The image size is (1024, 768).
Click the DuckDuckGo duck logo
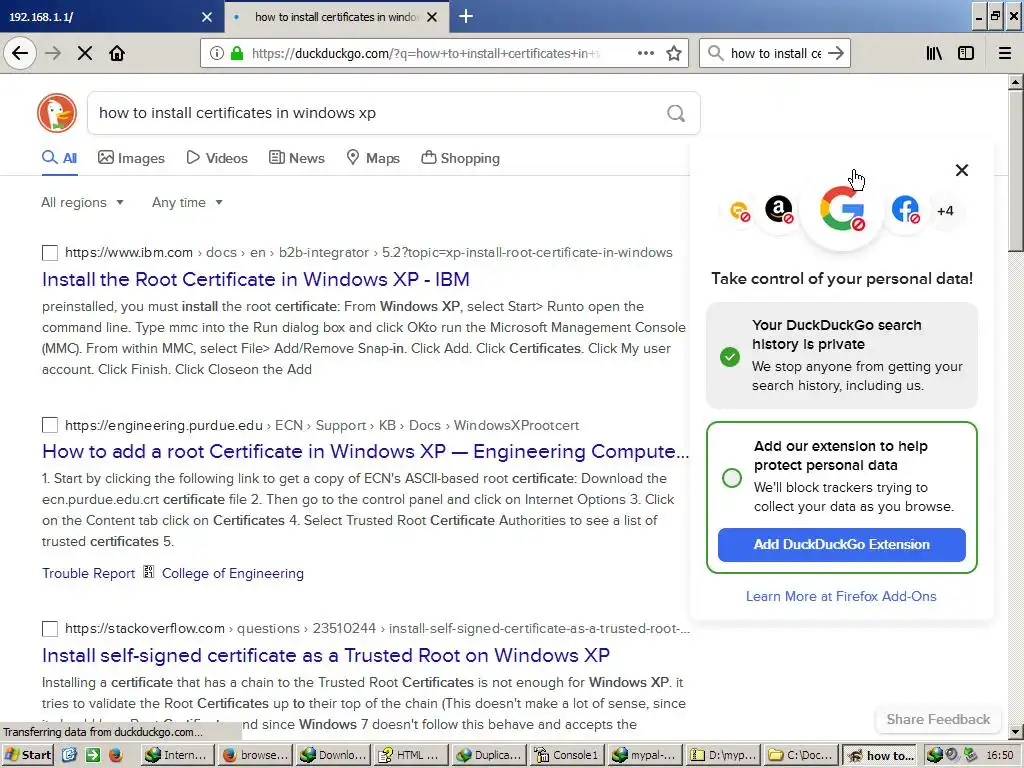click(x=57, y=113)
